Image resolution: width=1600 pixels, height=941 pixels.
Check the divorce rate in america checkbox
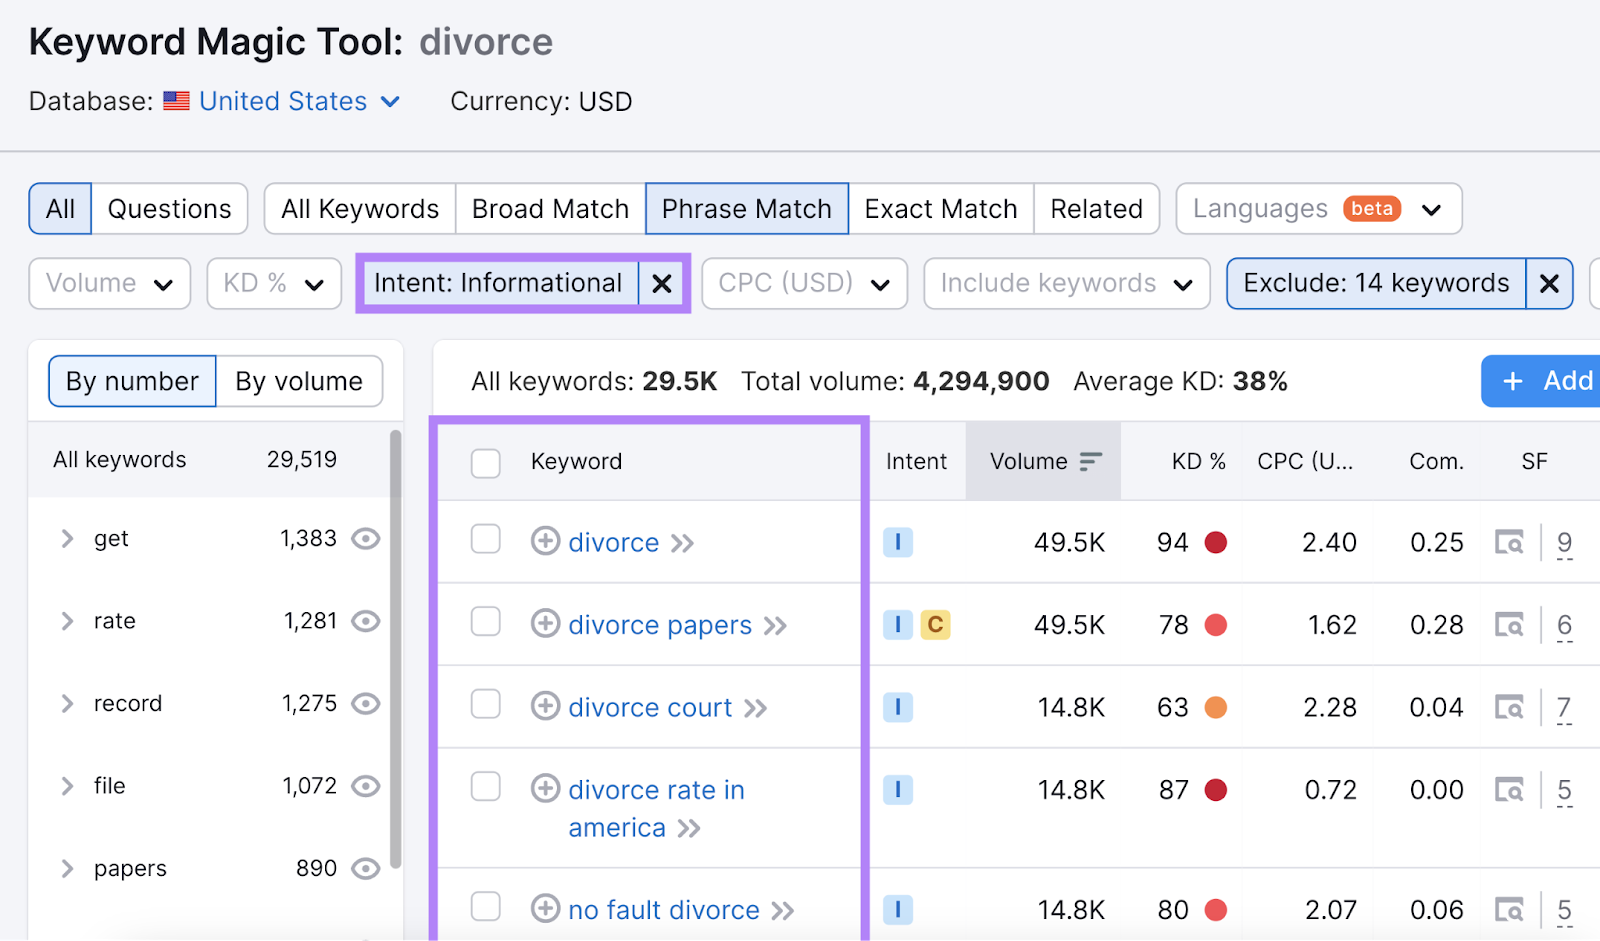[x=486, y=787]
